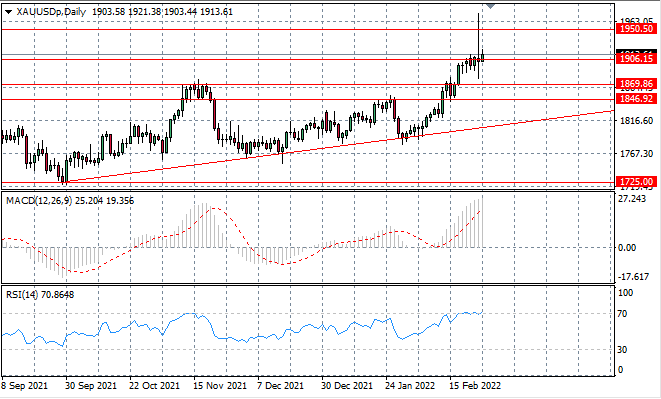Click the MACD(12,26,9) indicator label
Image resolution: width=661 pixels, height=399 pixels.
(40, 201)
